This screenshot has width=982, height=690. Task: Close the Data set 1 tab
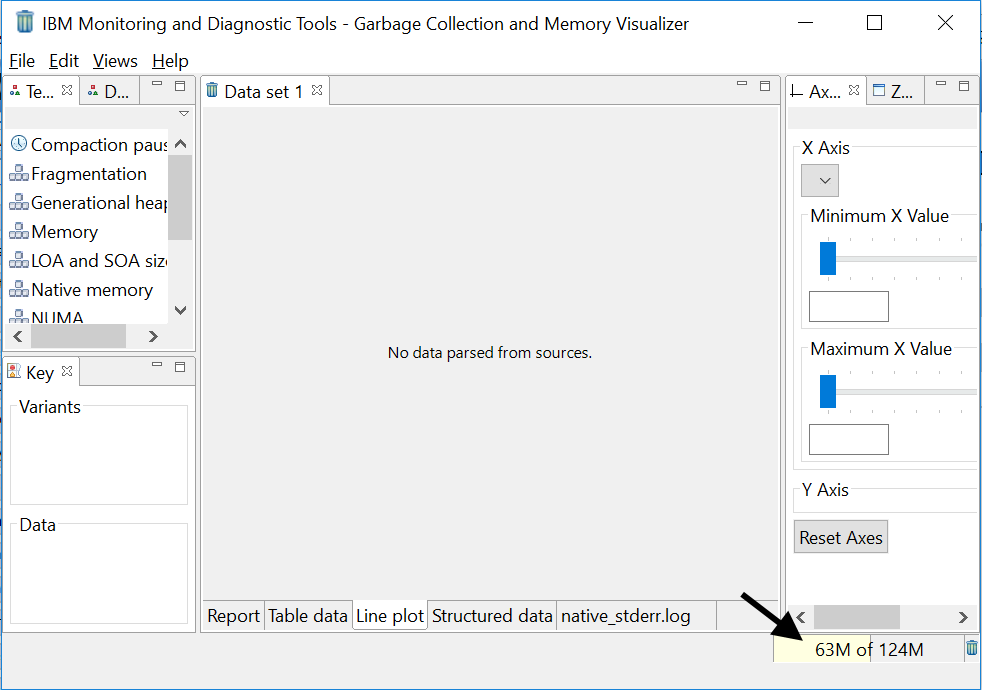coord(317,90)
